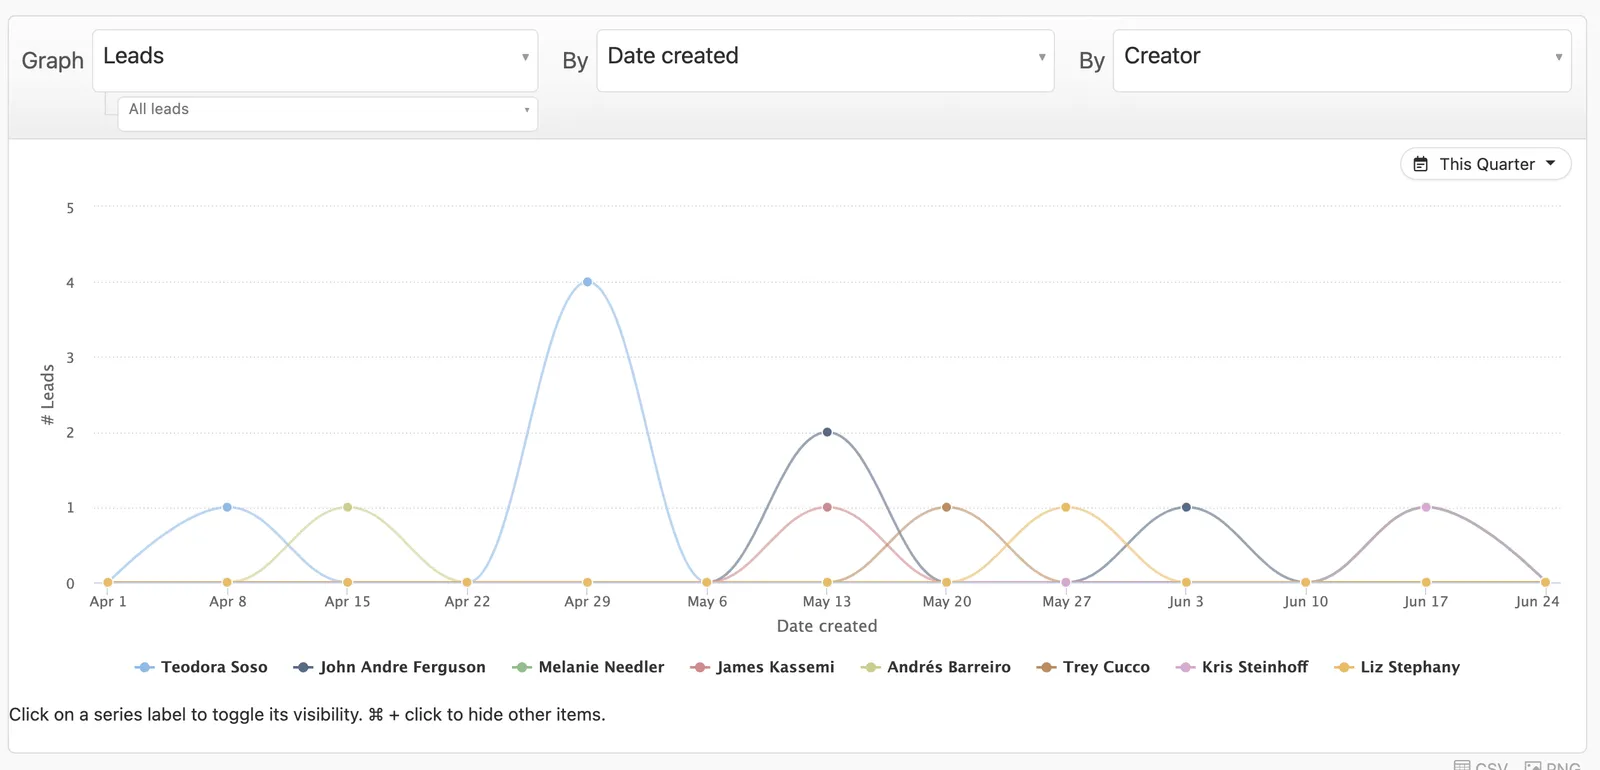Toggle James Kassemi series visibility

pyautogui.click(x=762, y=667)
